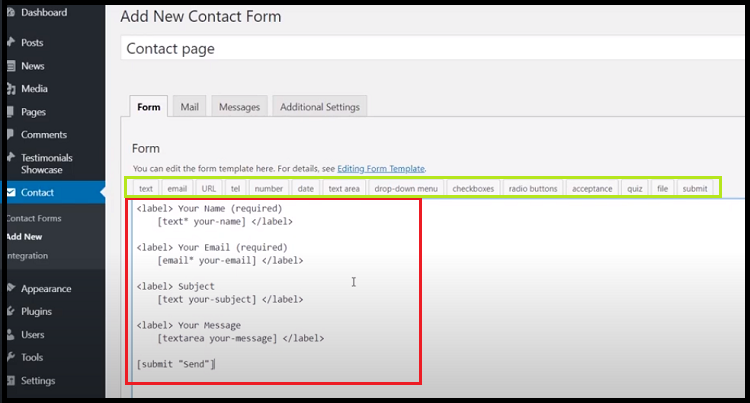750x403 pixels.
Task: Open the Messages tab
Action: click(x=239, y=107)
